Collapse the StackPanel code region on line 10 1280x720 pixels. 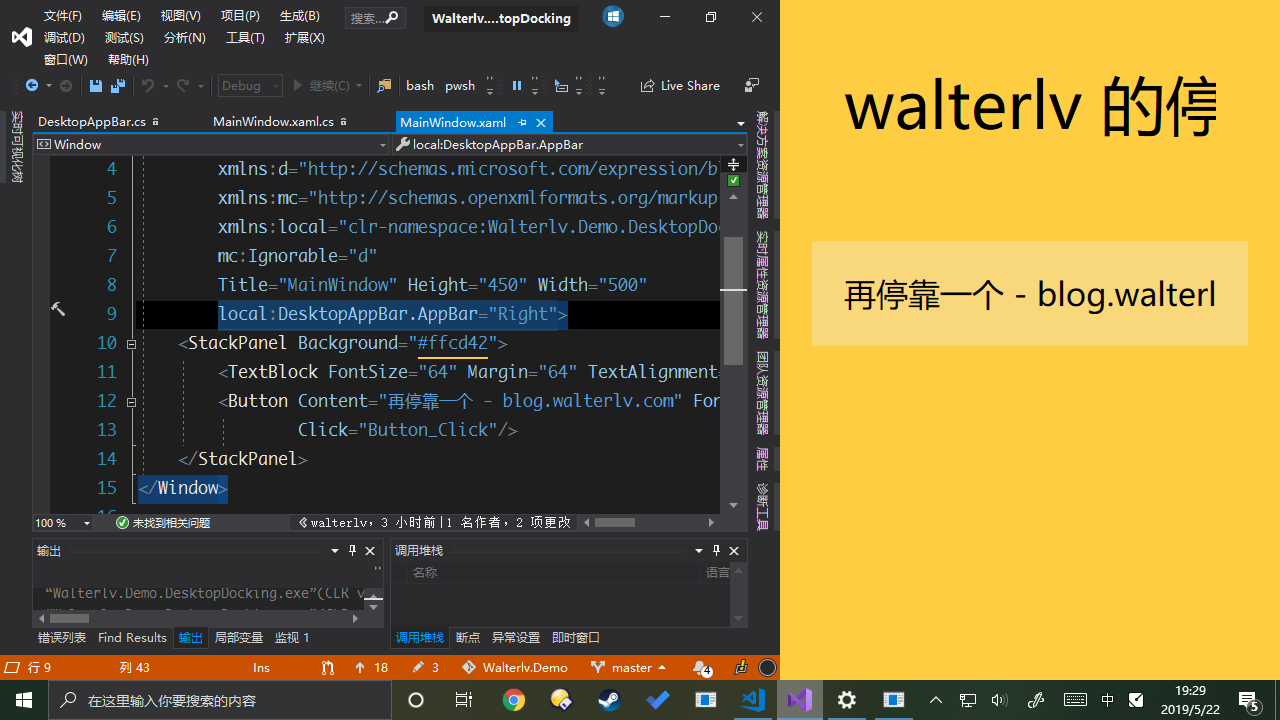[x=131, y=343]
